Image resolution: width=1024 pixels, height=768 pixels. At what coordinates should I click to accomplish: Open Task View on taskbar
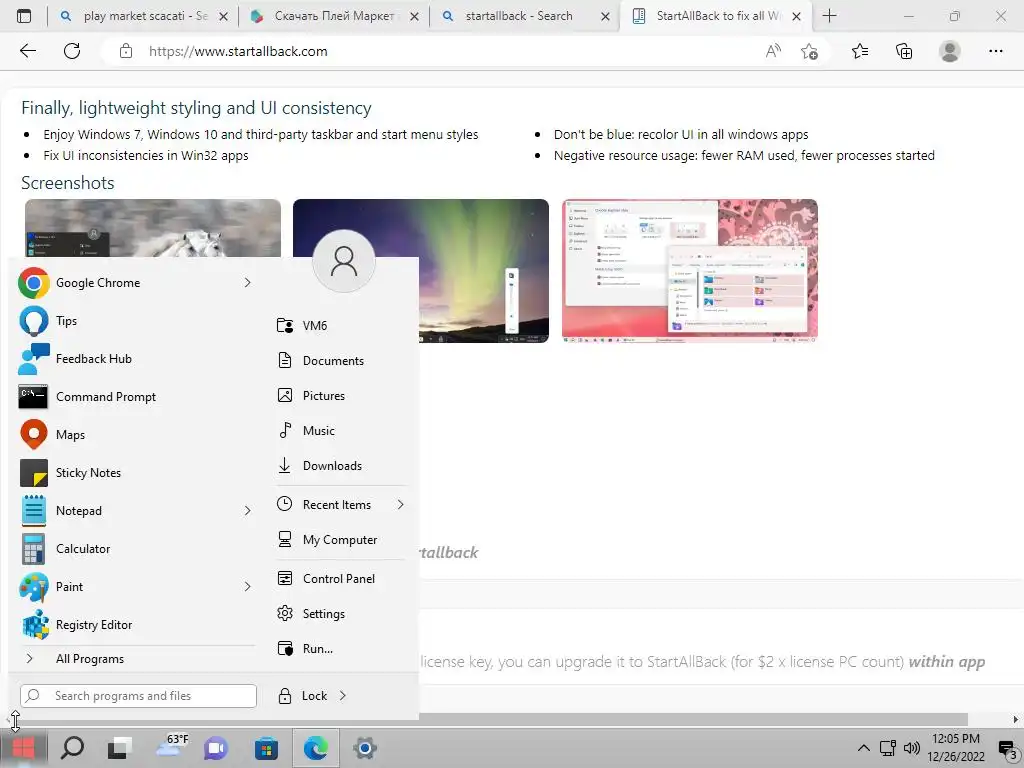pyautogui.click(x=120, y=748)
